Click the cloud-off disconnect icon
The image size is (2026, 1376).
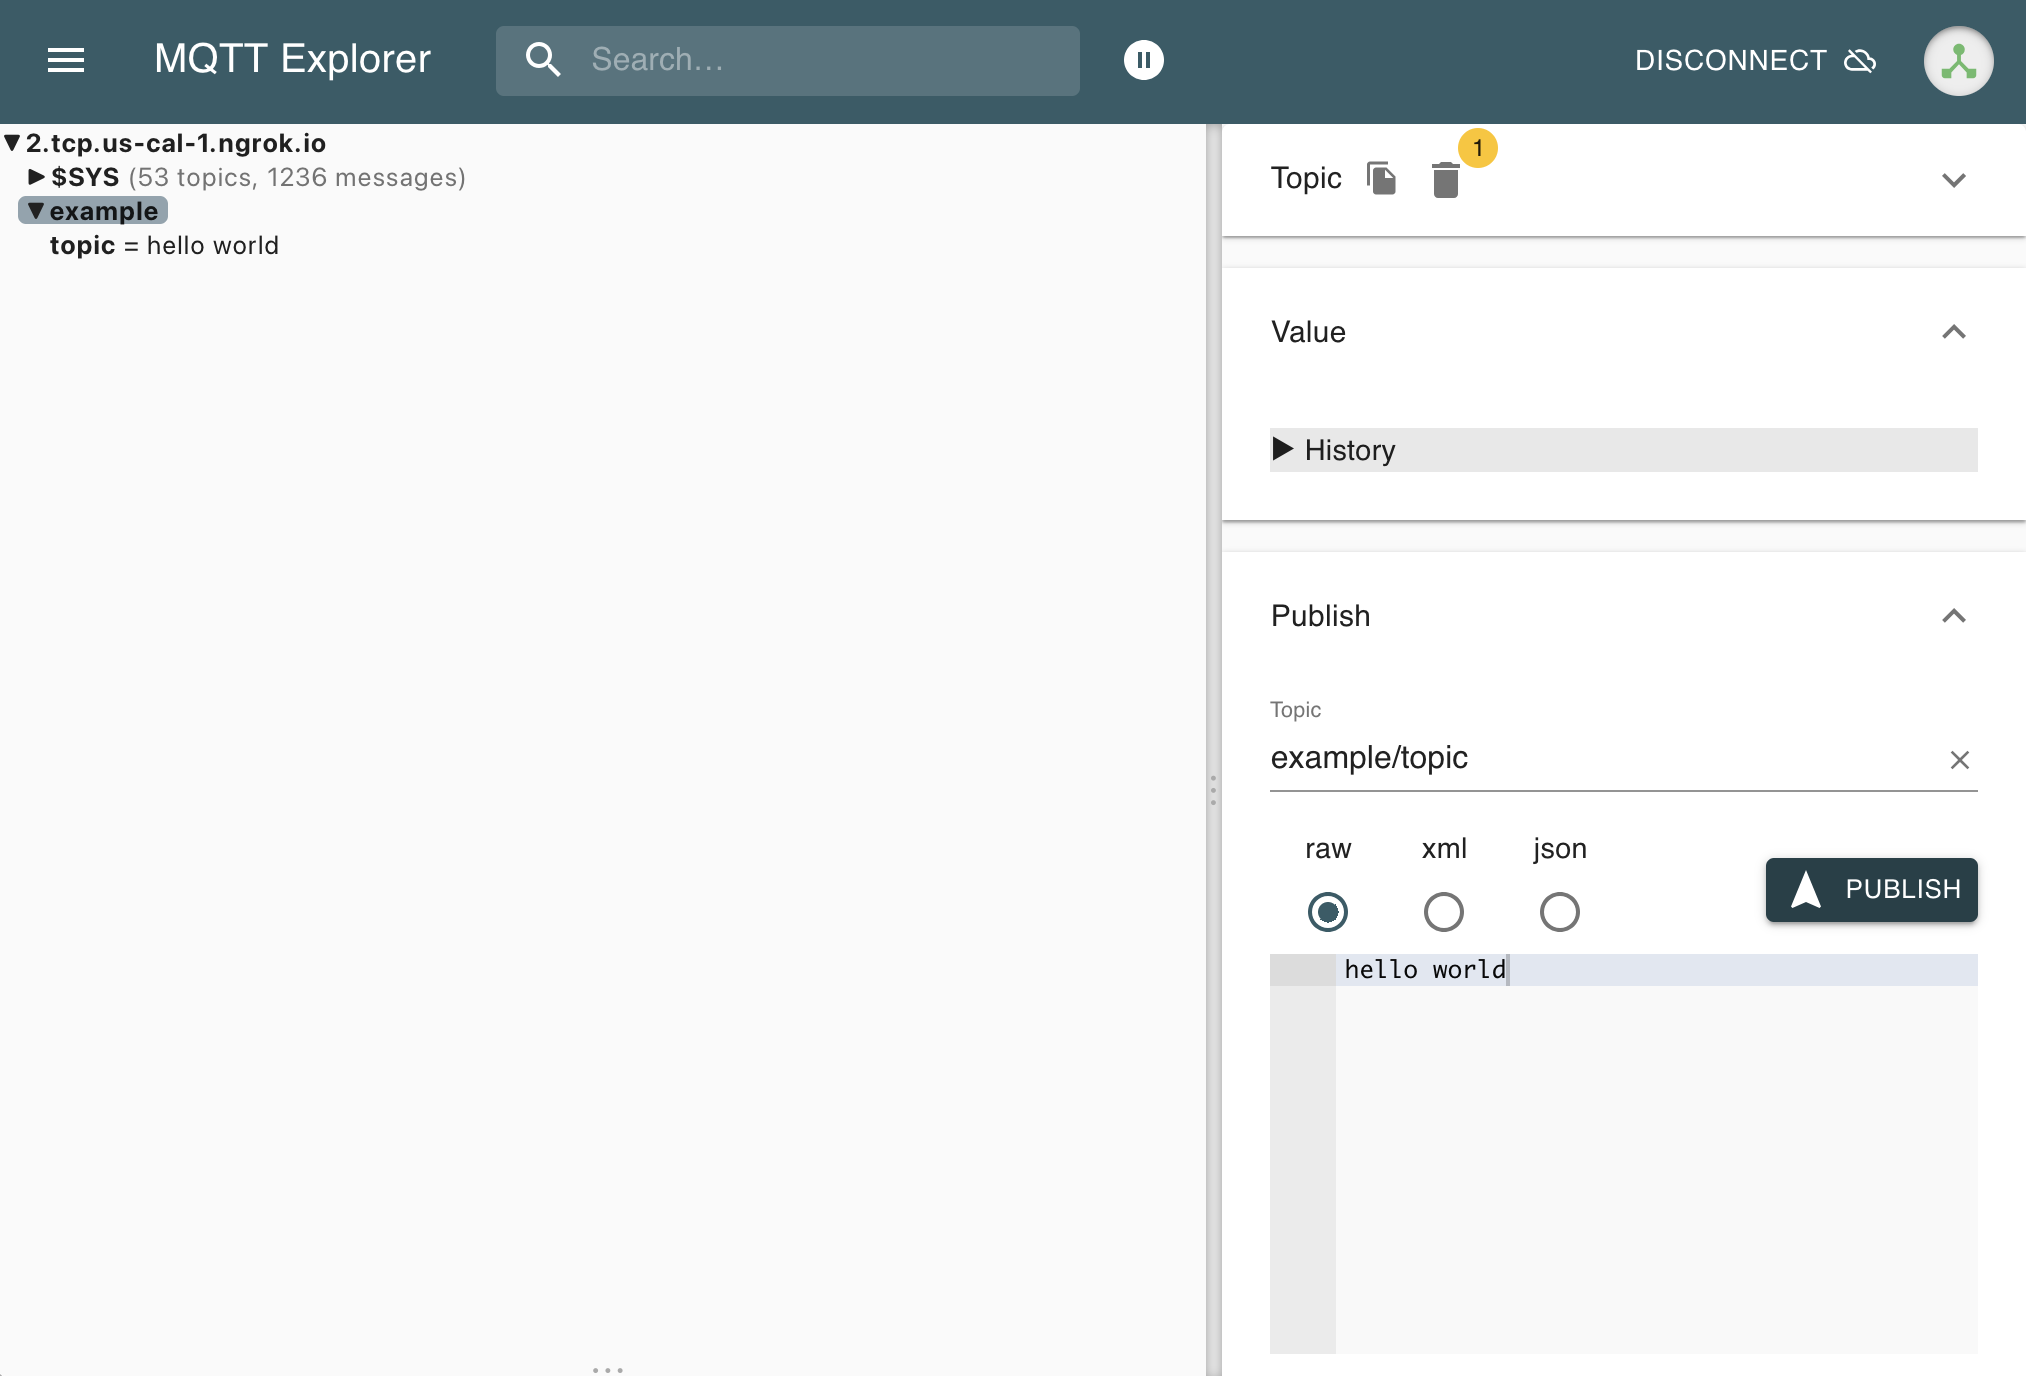point(1860,61)
